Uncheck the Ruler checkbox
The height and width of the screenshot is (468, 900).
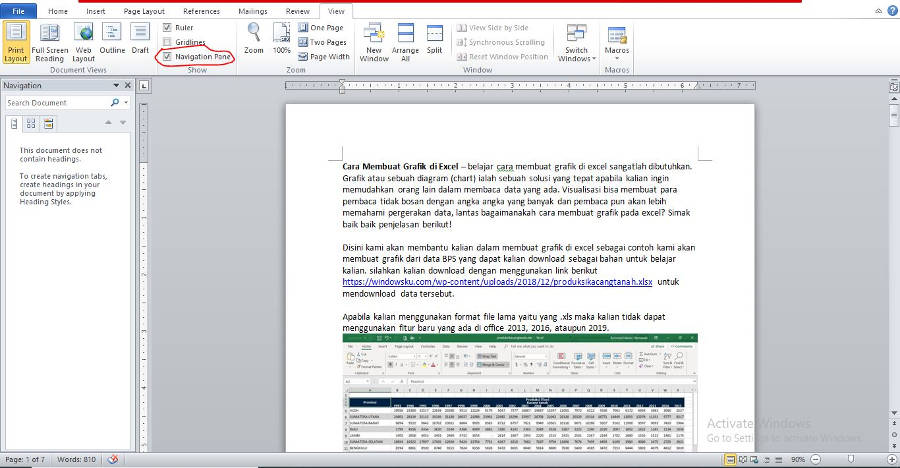[x=167, y=28]
